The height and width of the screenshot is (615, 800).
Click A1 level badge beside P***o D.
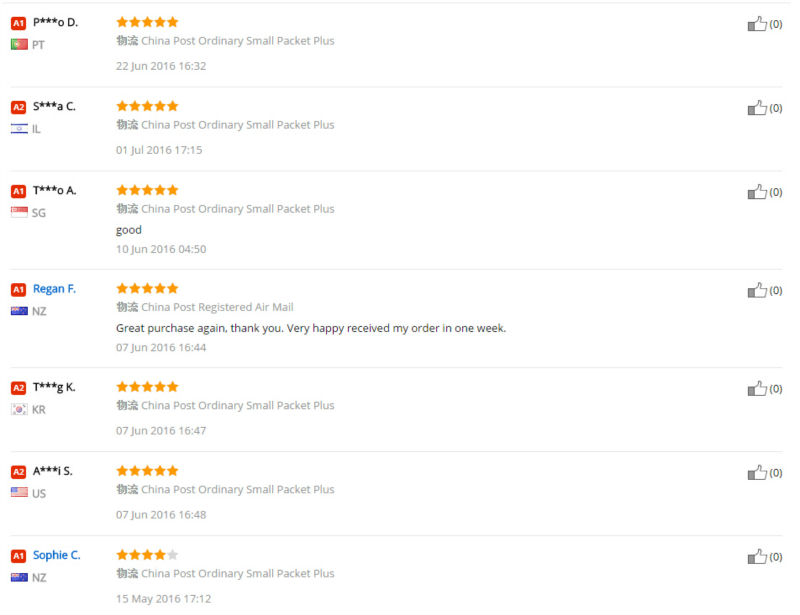(x=18, y=22)
